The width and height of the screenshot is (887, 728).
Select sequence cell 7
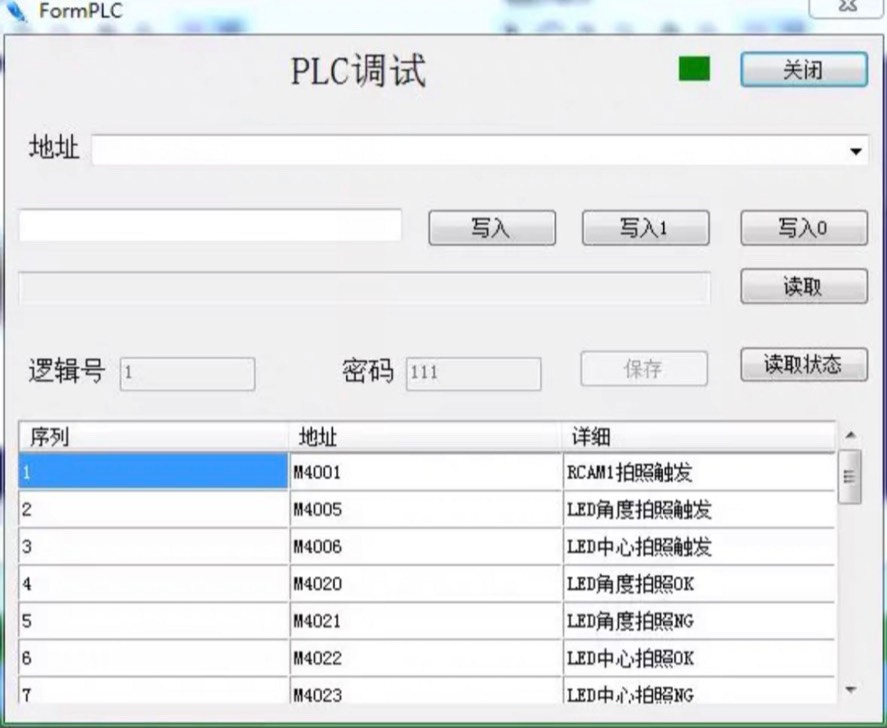154,691
